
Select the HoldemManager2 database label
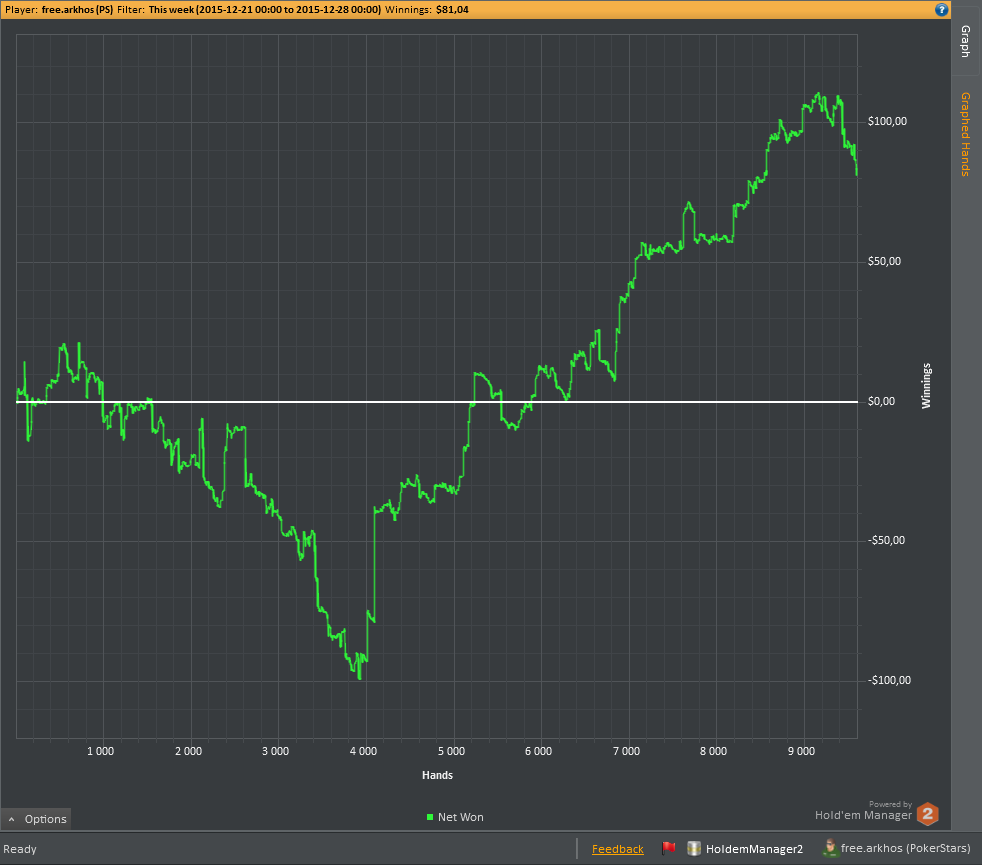754,849
